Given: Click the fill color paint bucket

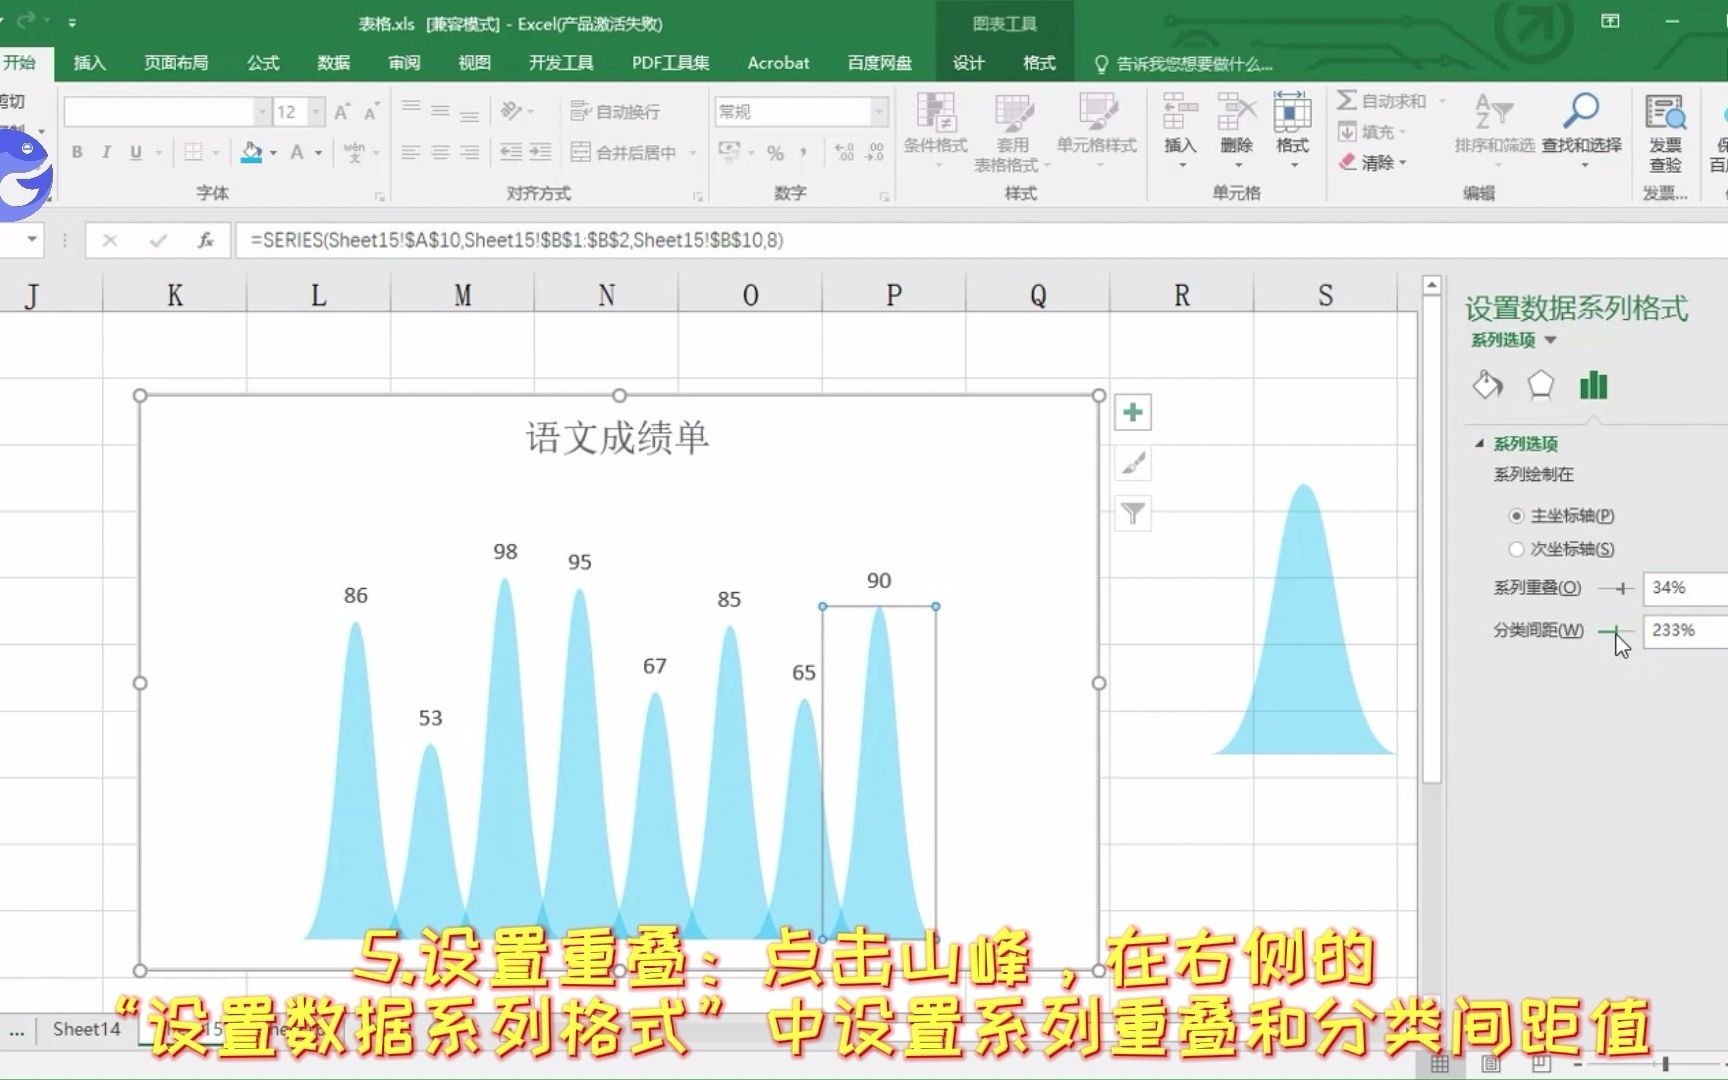Looking at the screenshot, I should point(252,152).
